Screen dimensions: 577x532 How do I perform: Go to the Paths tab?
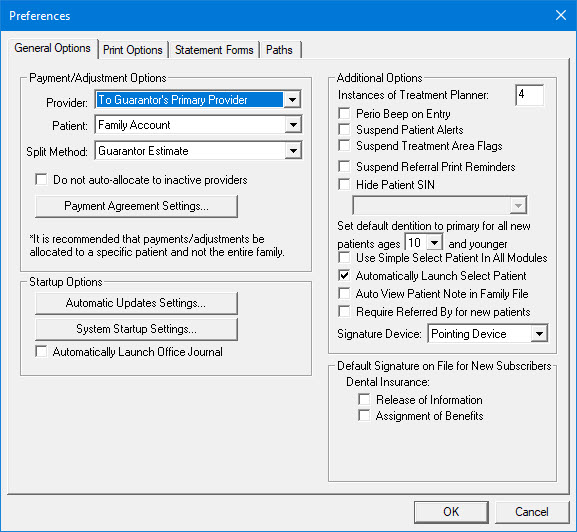click(x=279, y=50)
